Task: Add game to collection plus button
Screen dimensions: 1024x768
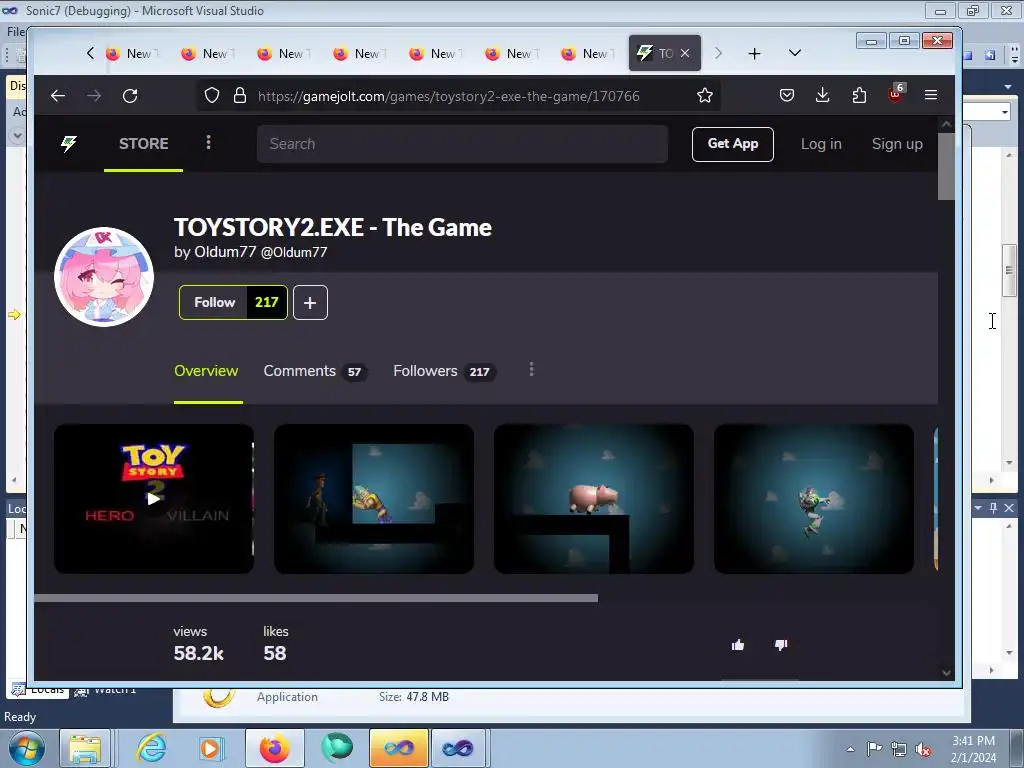Action: tap(310, 302)
